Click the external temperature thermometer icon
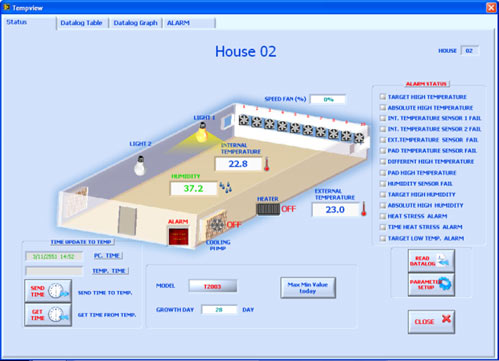499x361 pixels. pos(364,209)
